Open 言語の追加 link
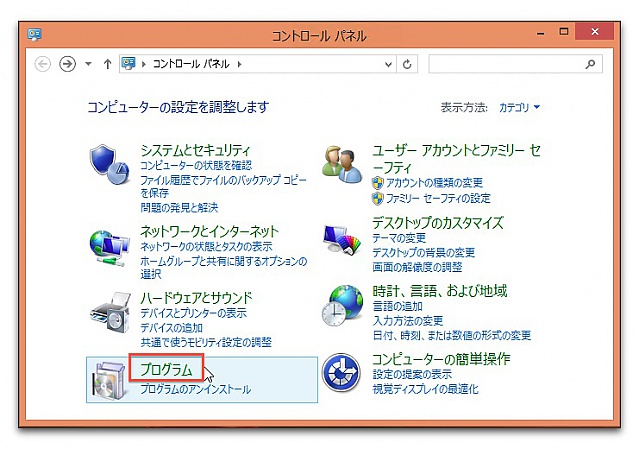The height and width of the screenshot is (449, 639). click(x=397, y=306)
